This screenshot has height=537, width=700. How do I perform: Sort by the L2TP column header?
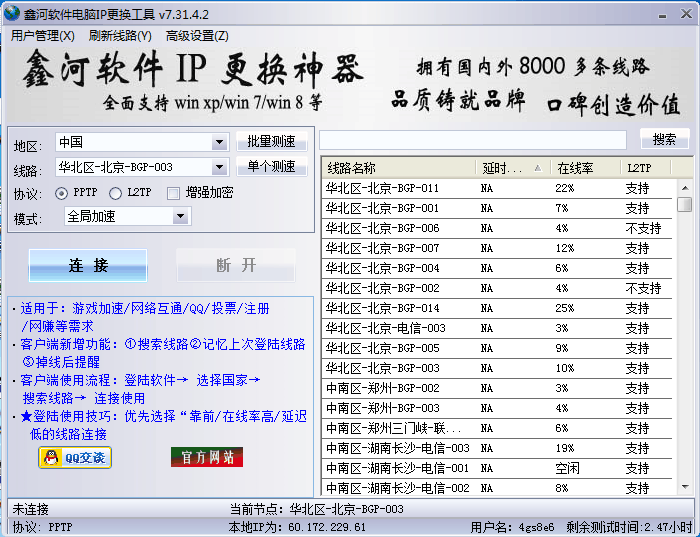(x=646, y=168)
